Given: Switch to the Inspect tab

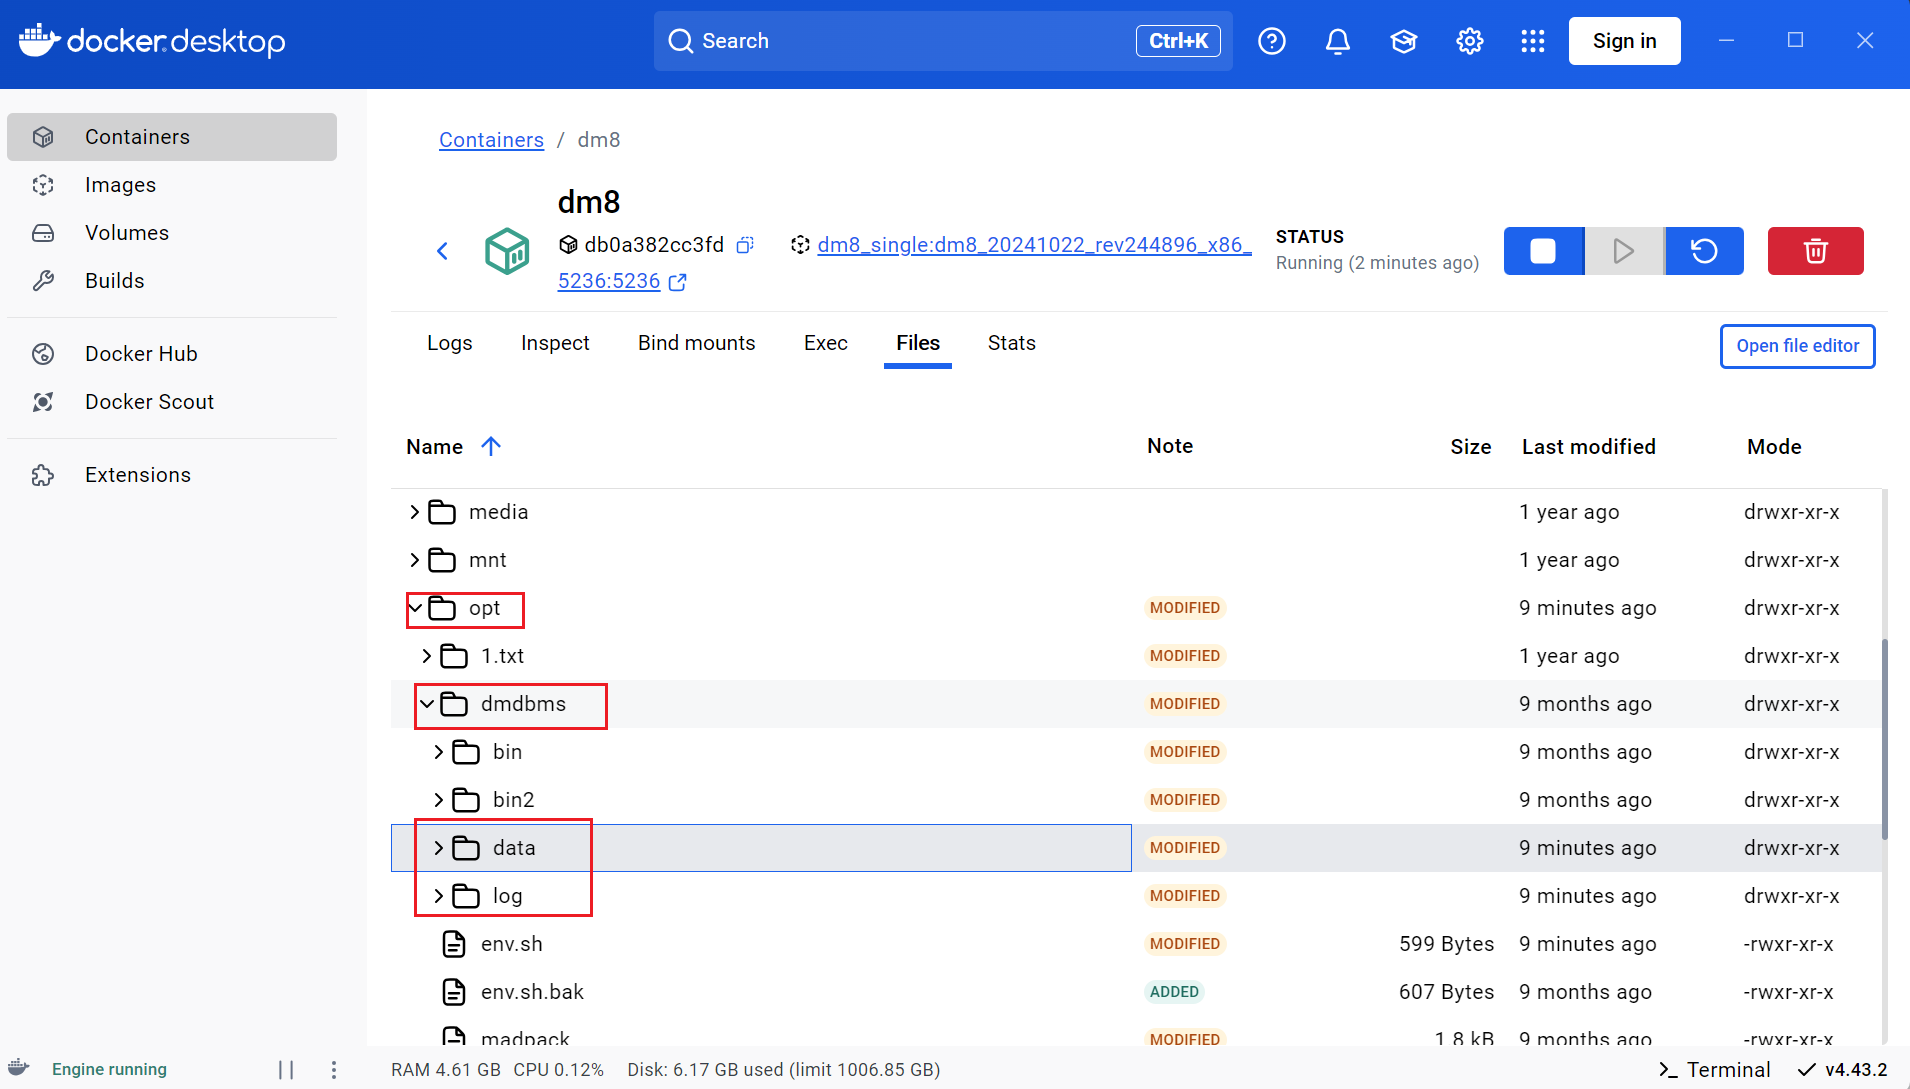Looking at the screenshot, I should point(555,343).
